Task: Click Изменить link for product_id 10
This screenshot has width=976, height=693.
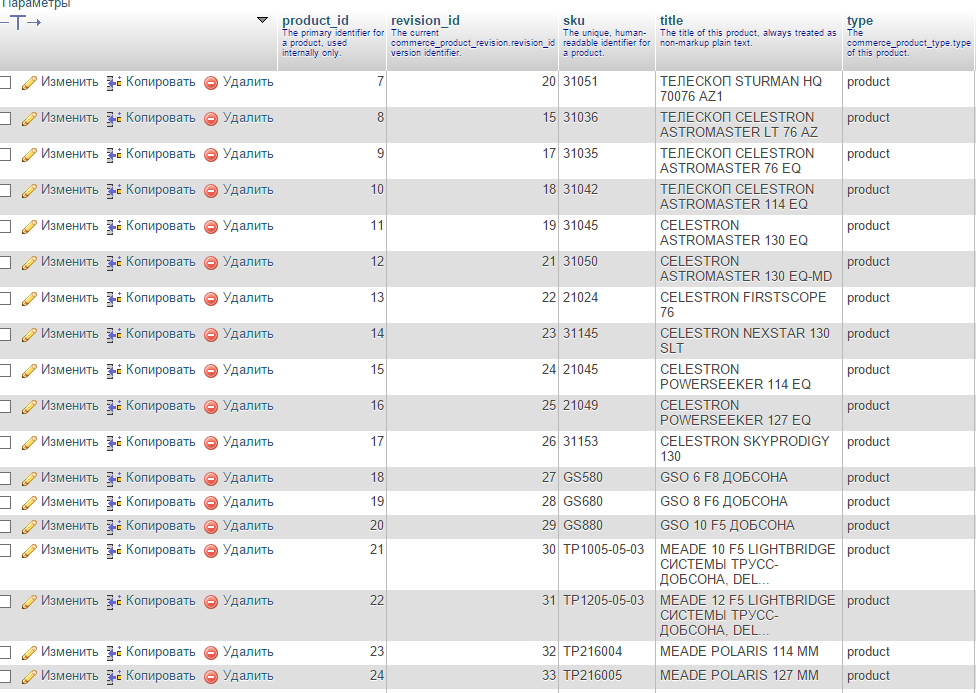Action: [70, 190]
